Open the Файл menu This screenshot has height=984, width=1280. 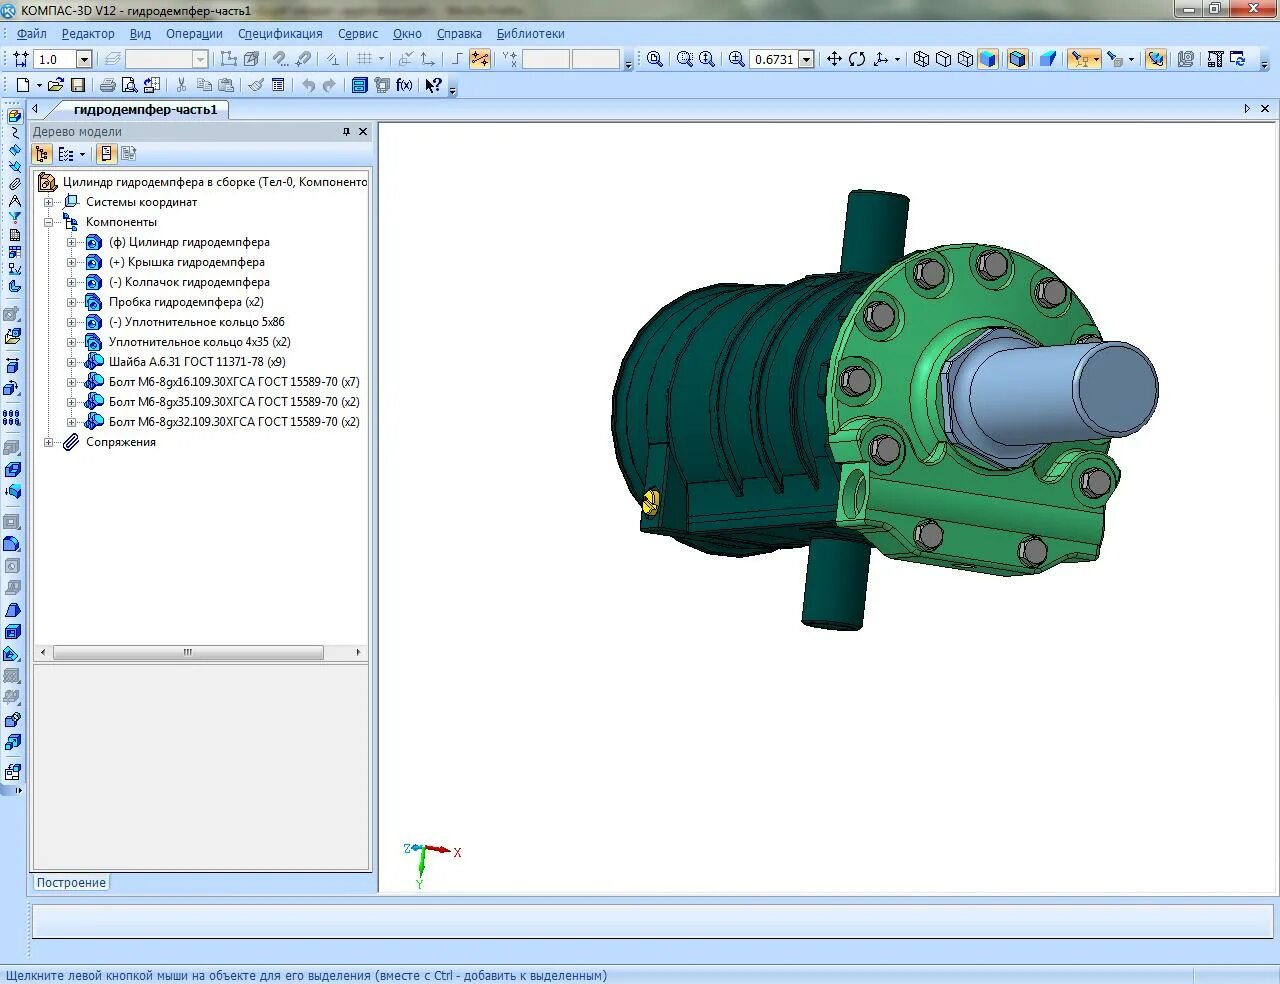[32, 33]
